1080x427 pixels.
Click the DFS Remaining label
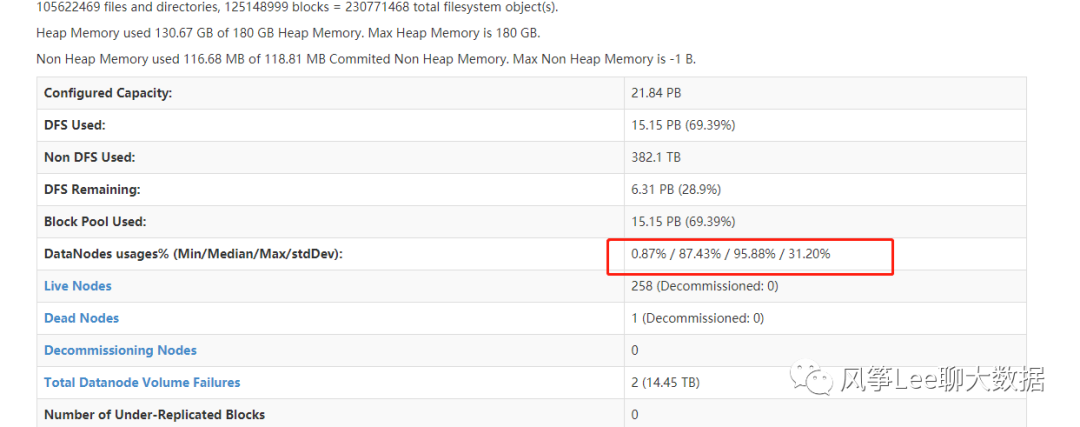92,189
